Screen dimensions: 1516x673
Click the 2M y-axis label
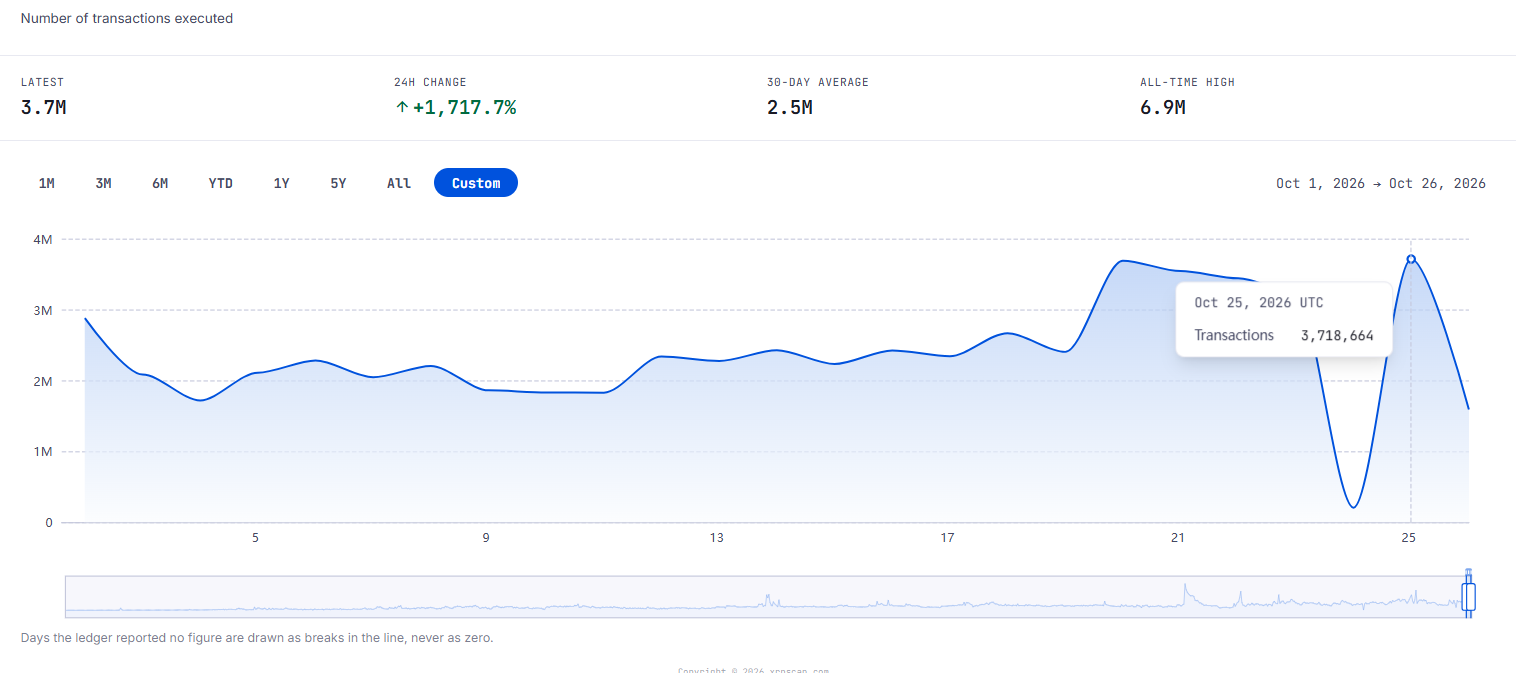click(x=42, y=381)
